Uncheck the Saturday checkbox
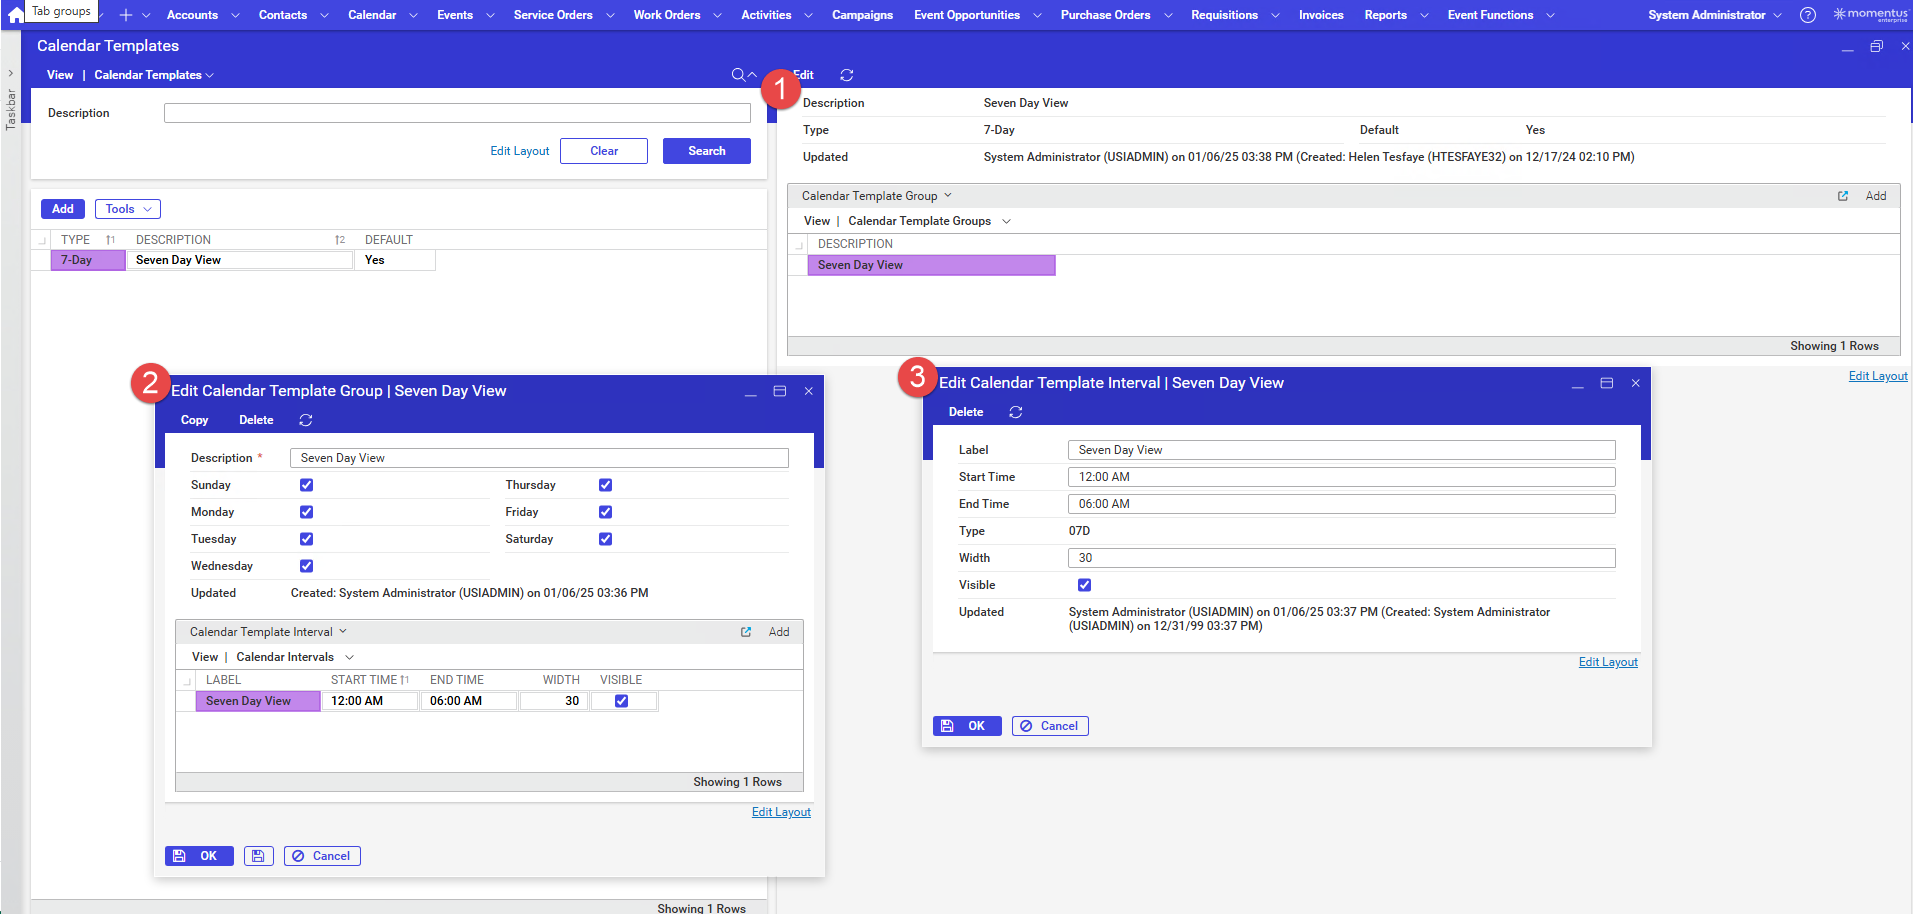 click(x=605, y=539)
